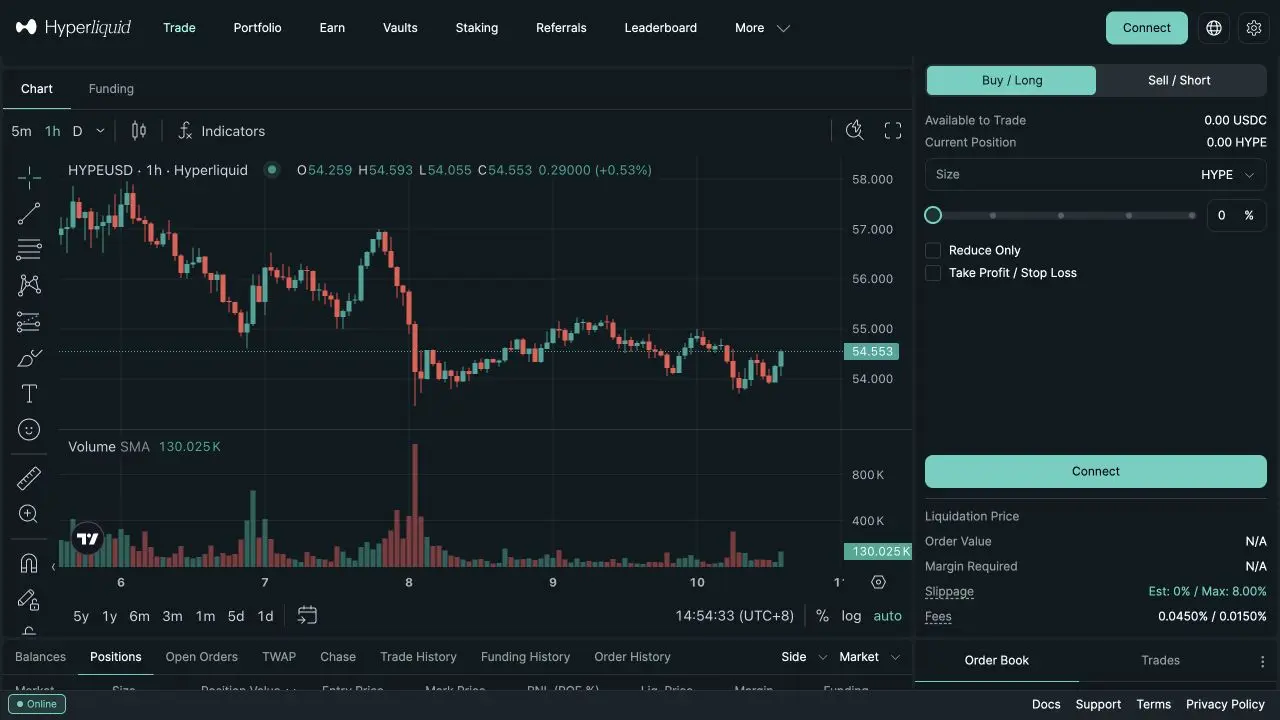This screenshot has height=720, width=1280.
Task: Click the Hyperliquid logo
Action: pos(73,28)
